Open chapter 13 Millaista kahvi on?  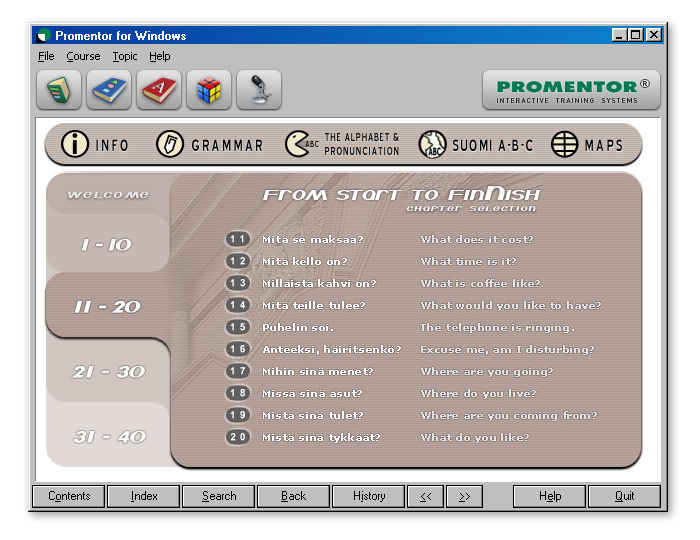(318, 283)
